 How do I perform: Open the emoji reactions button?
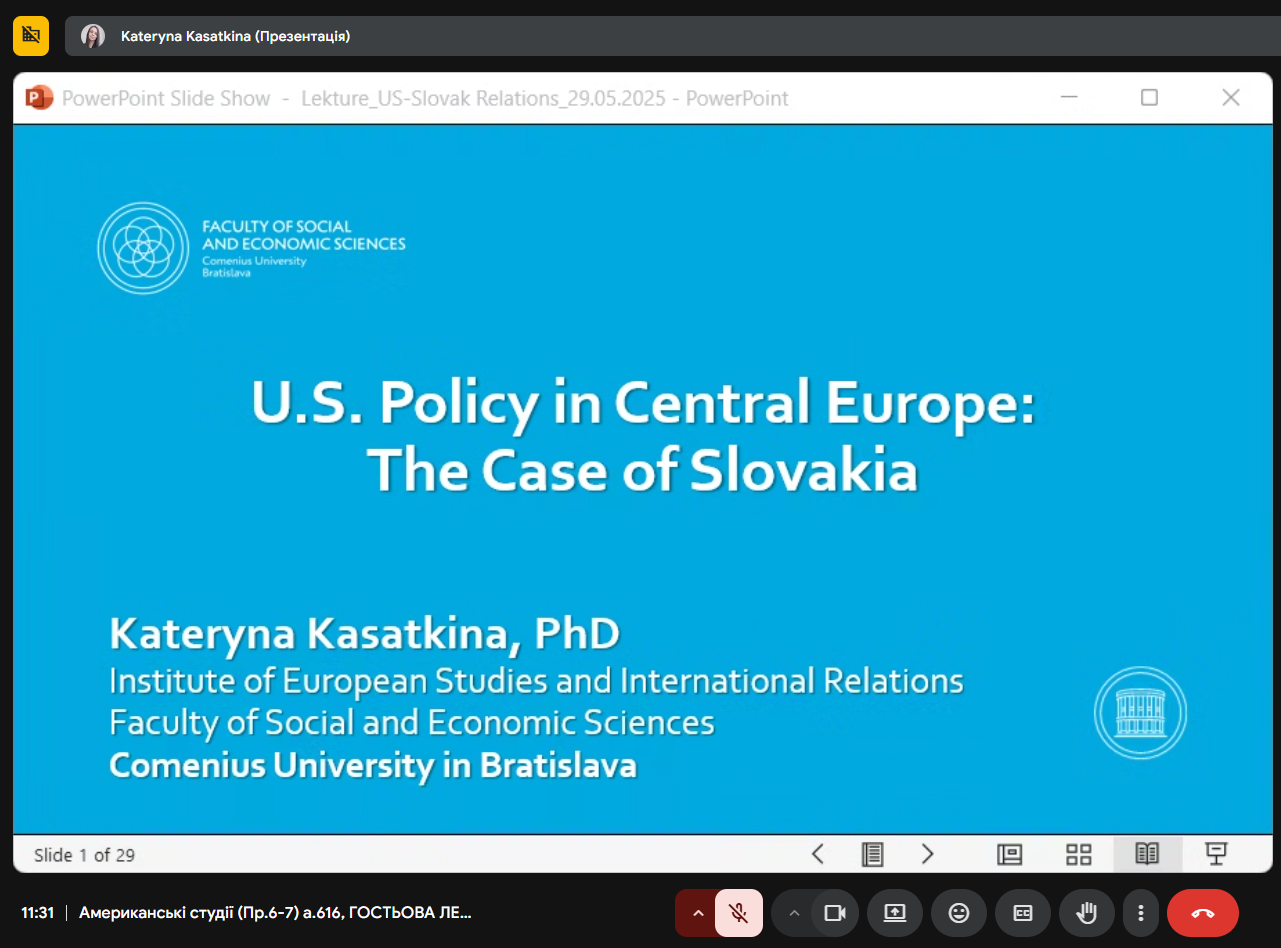958,913
